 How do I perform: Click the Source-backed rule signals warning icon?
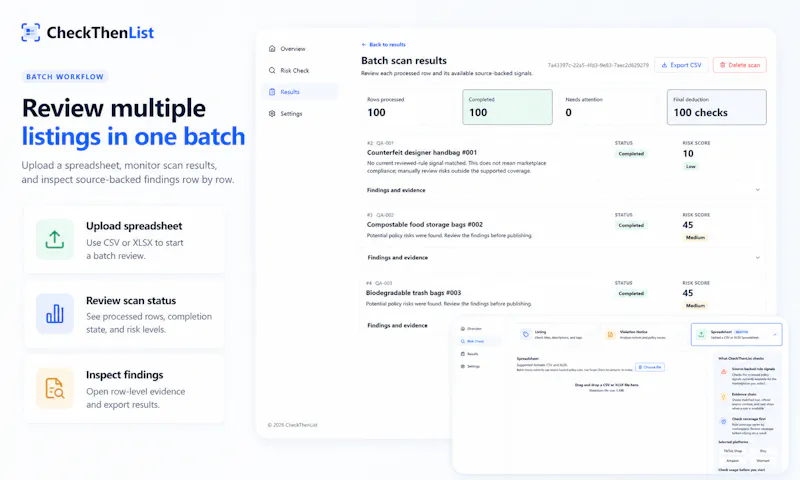click(723, 372)
